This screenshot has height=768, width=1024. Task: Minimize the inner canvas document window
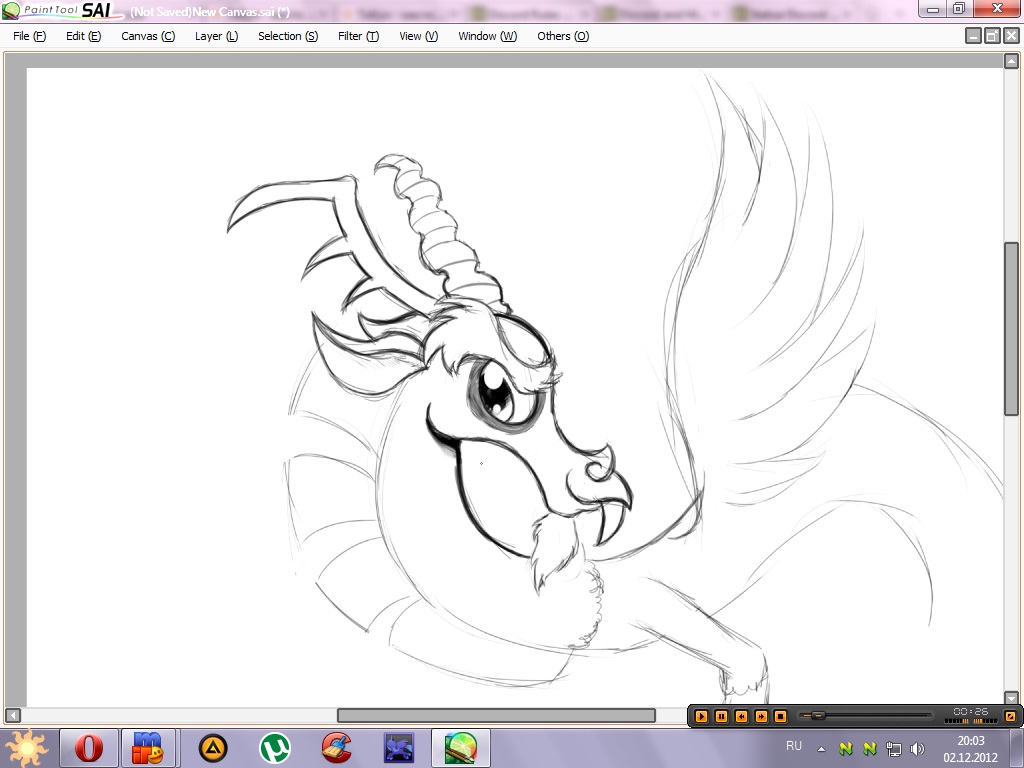coord(973,36)
